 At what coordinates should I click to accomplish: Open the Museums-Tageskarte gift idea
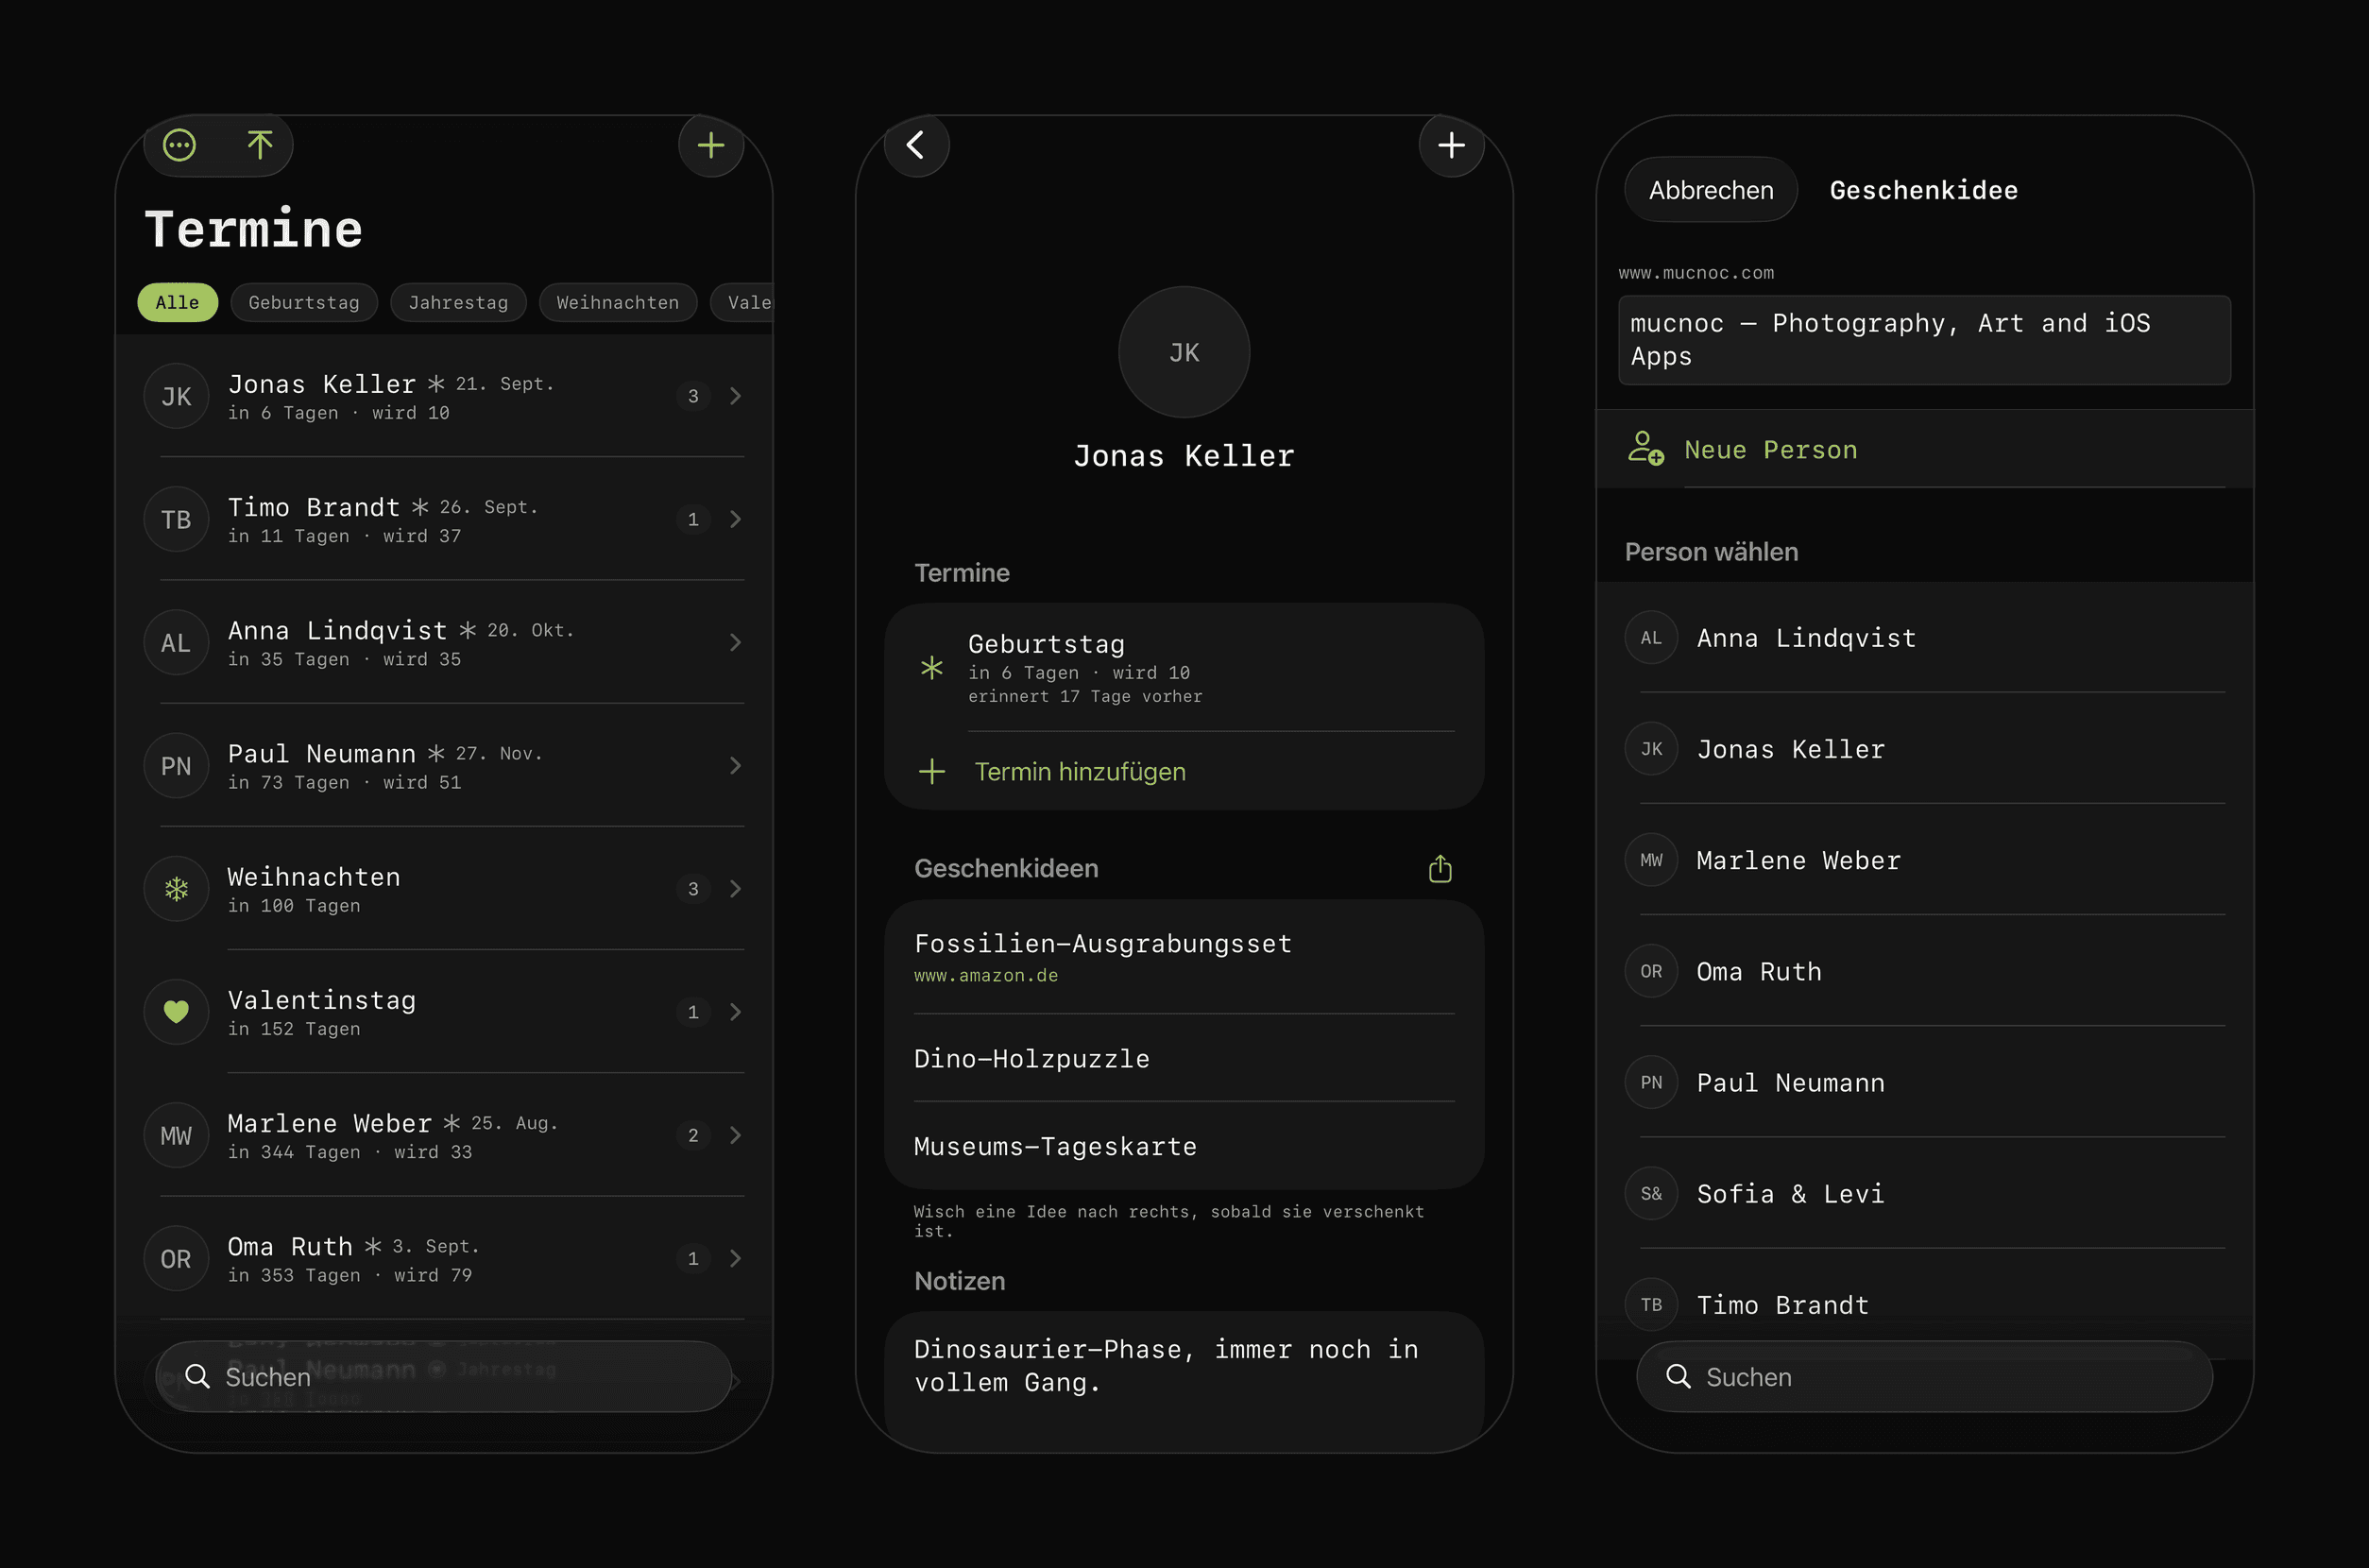click(x=1184, y=1146)
